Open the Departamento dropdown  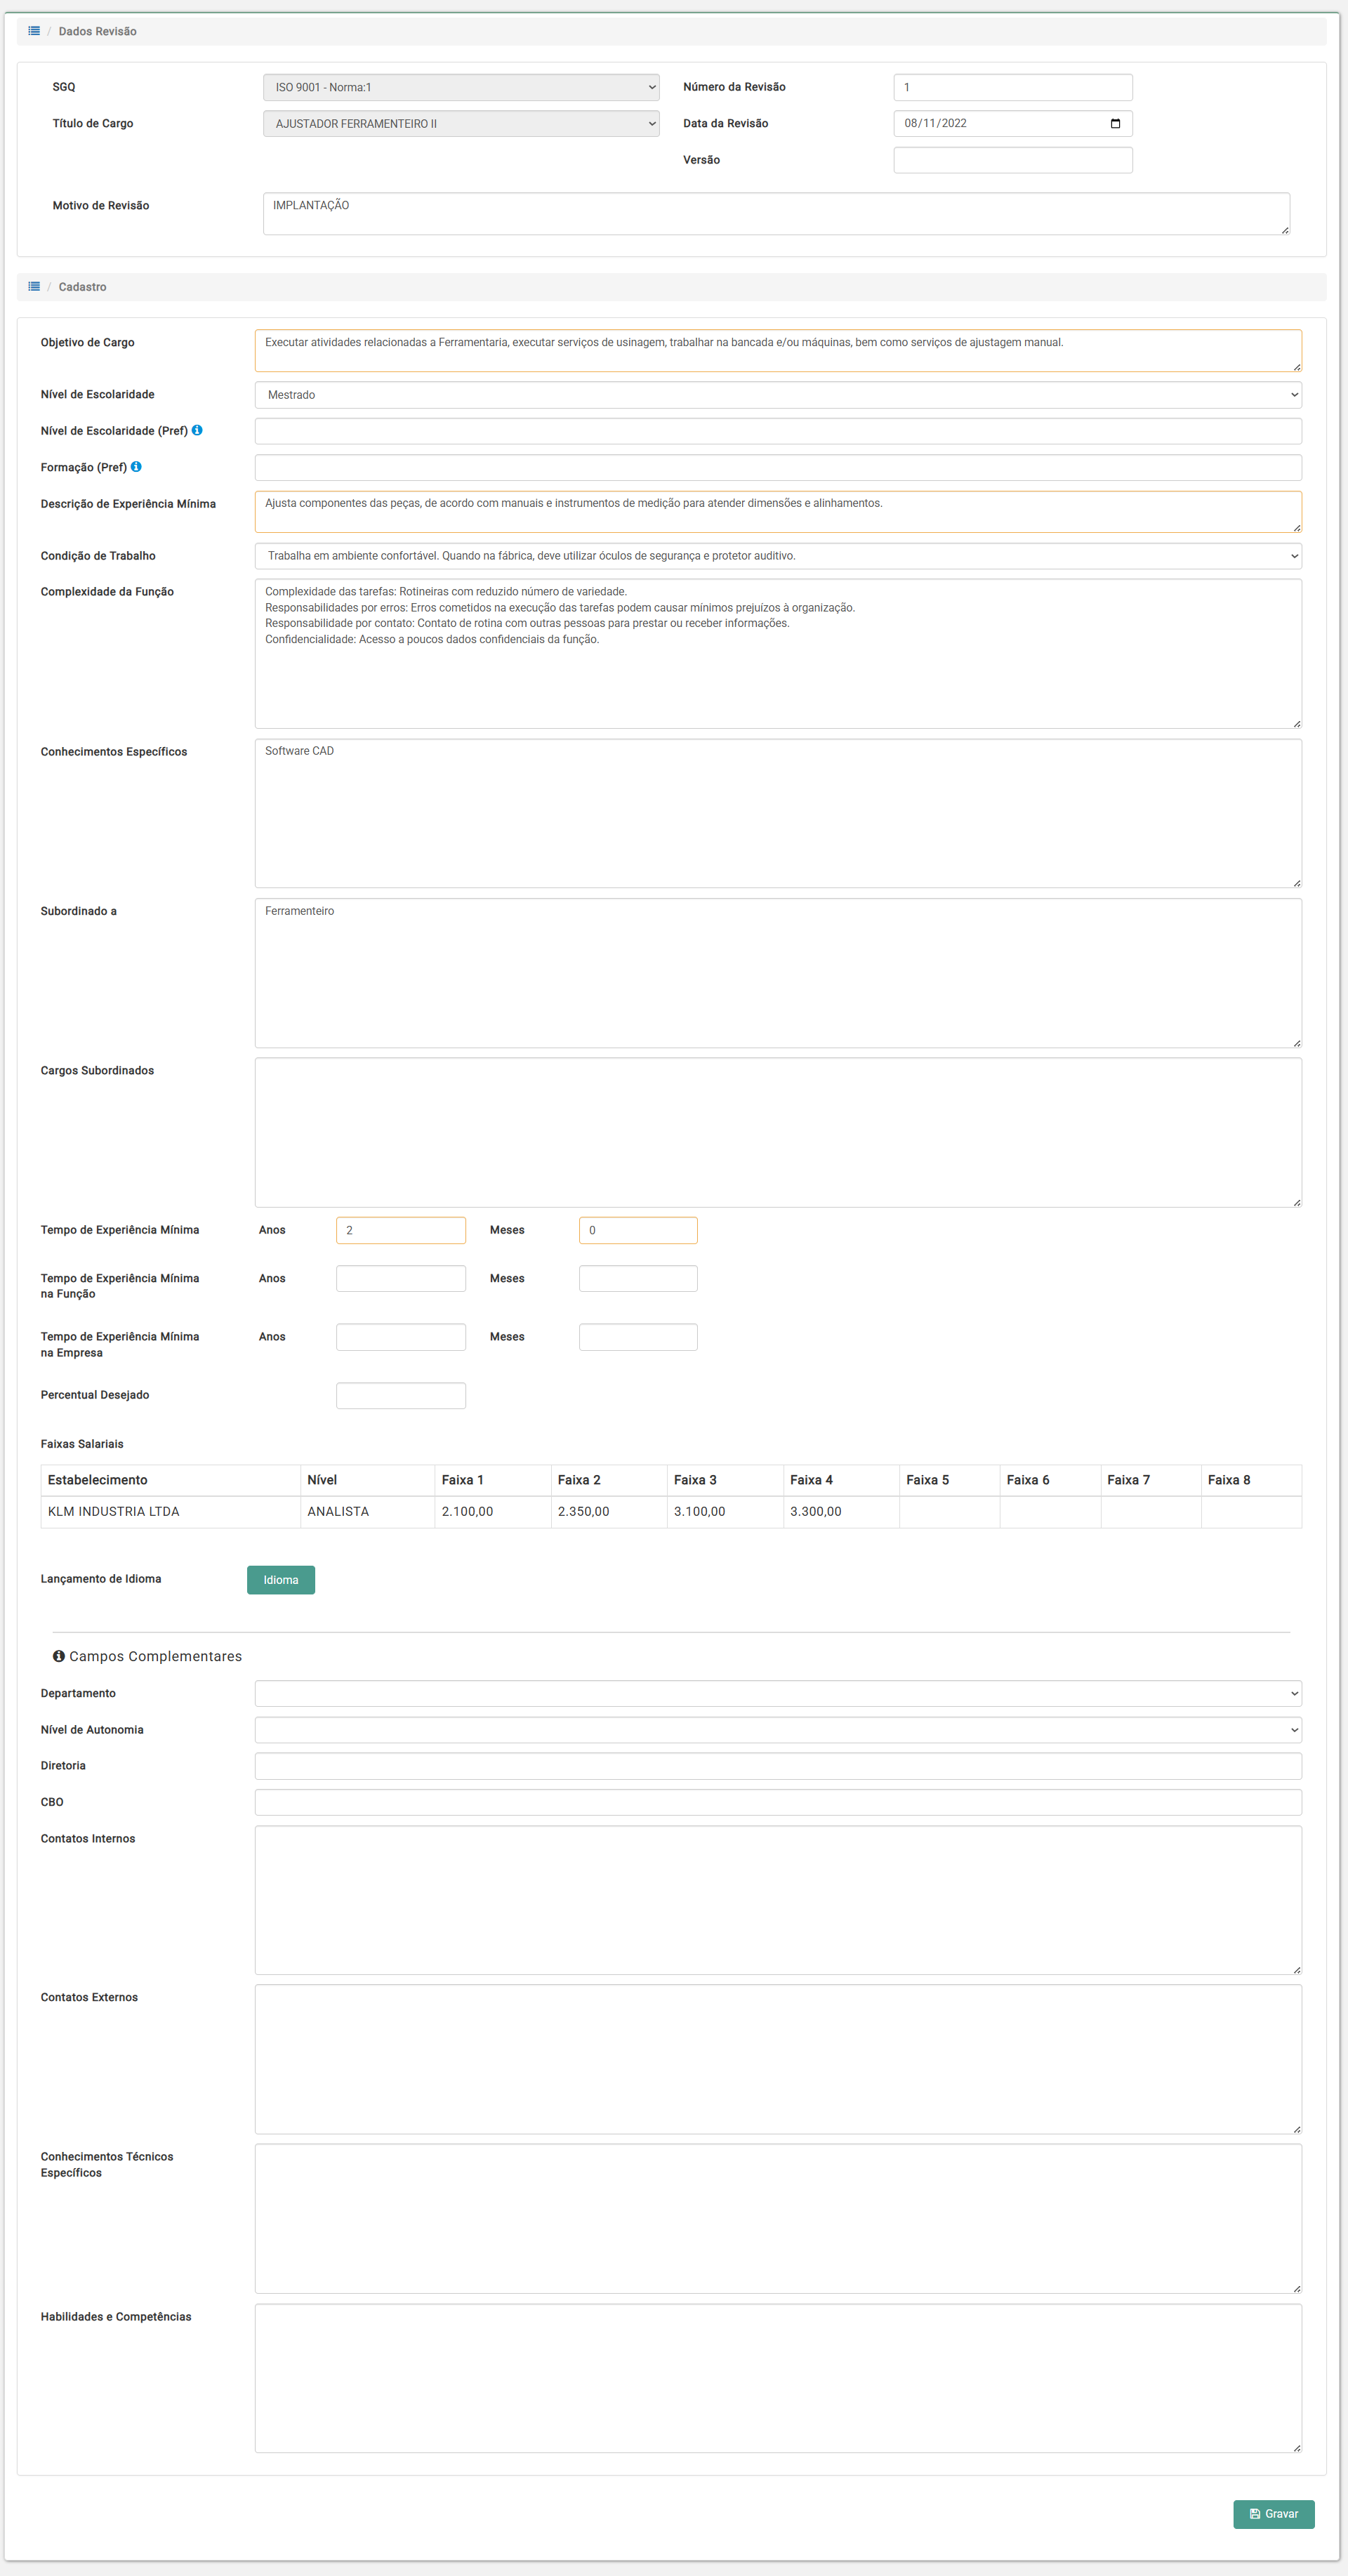[x=777, y=1693]
